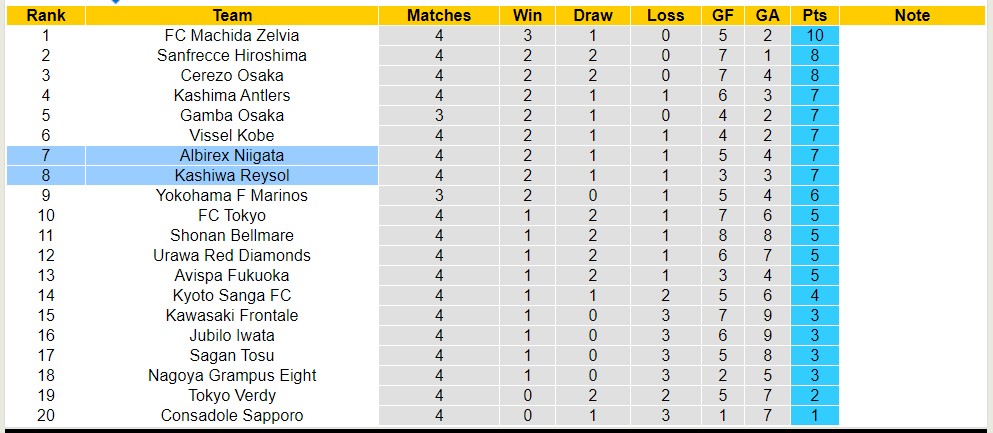Click the Draw column header
This screenshot has width=993, height=433.
[x=593, y=15]
